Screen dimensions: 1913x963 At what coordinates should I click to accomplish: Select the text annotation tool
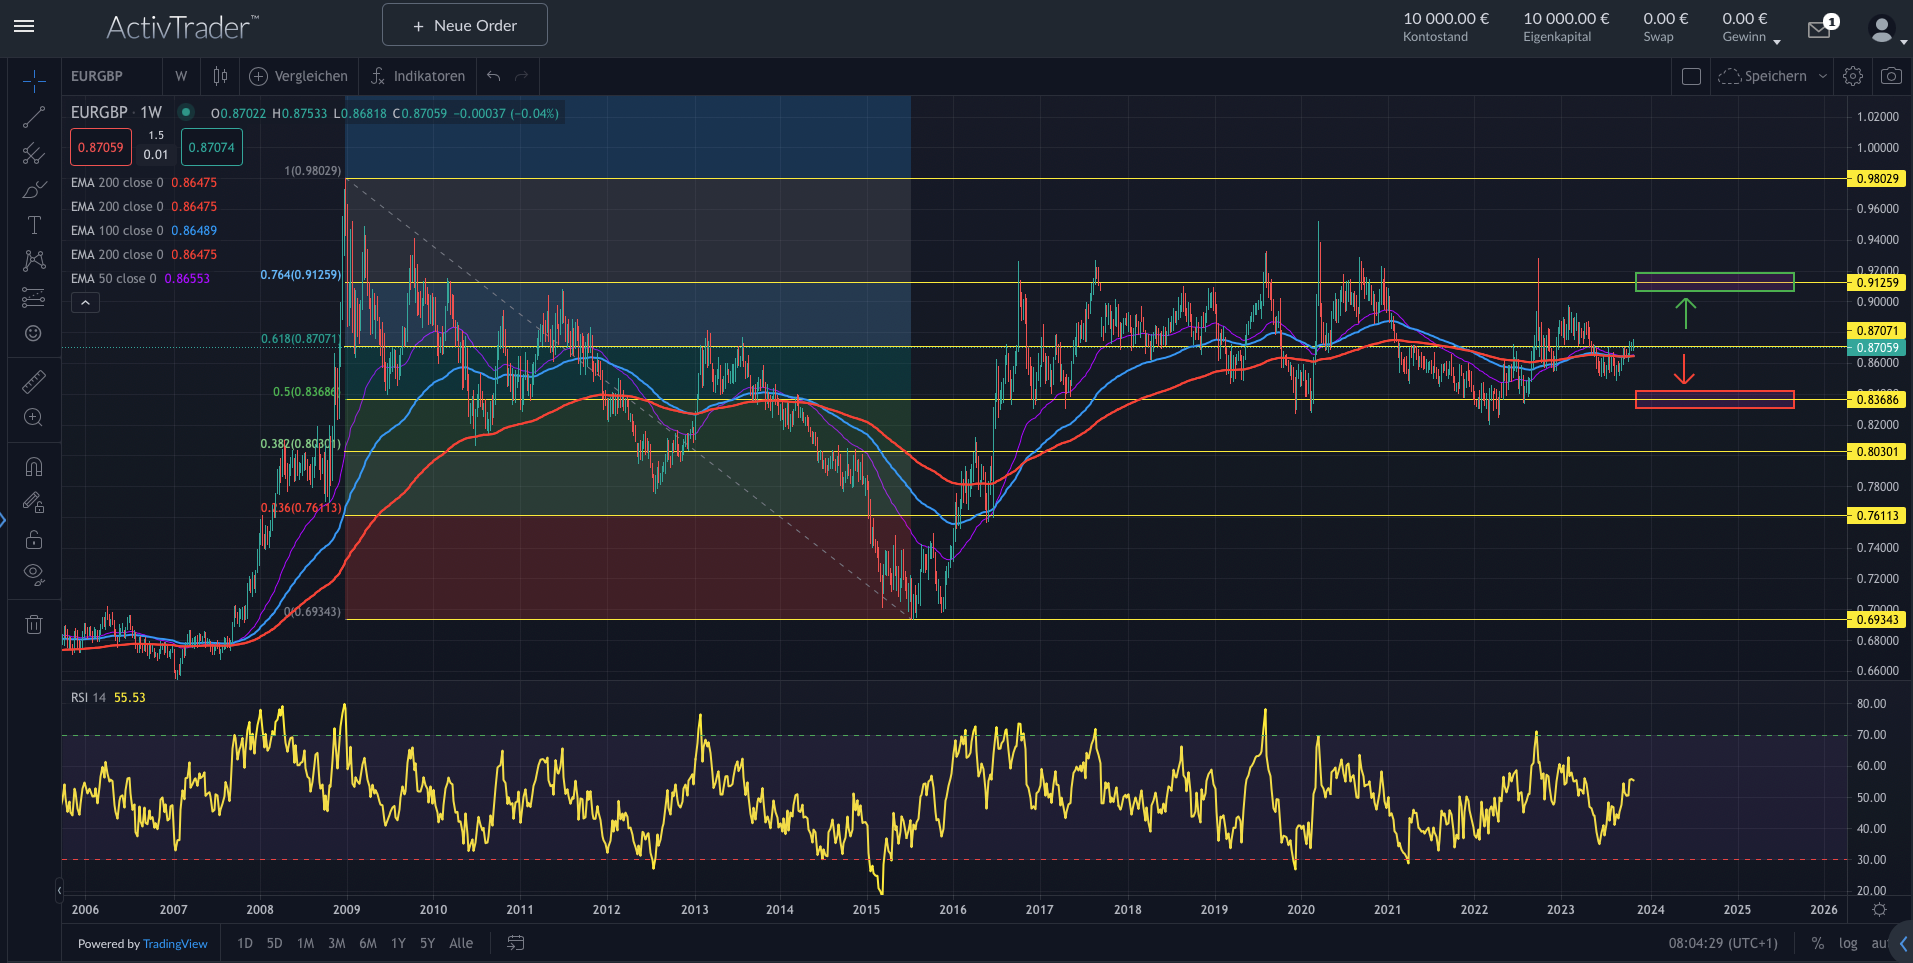tap(34, 224)
